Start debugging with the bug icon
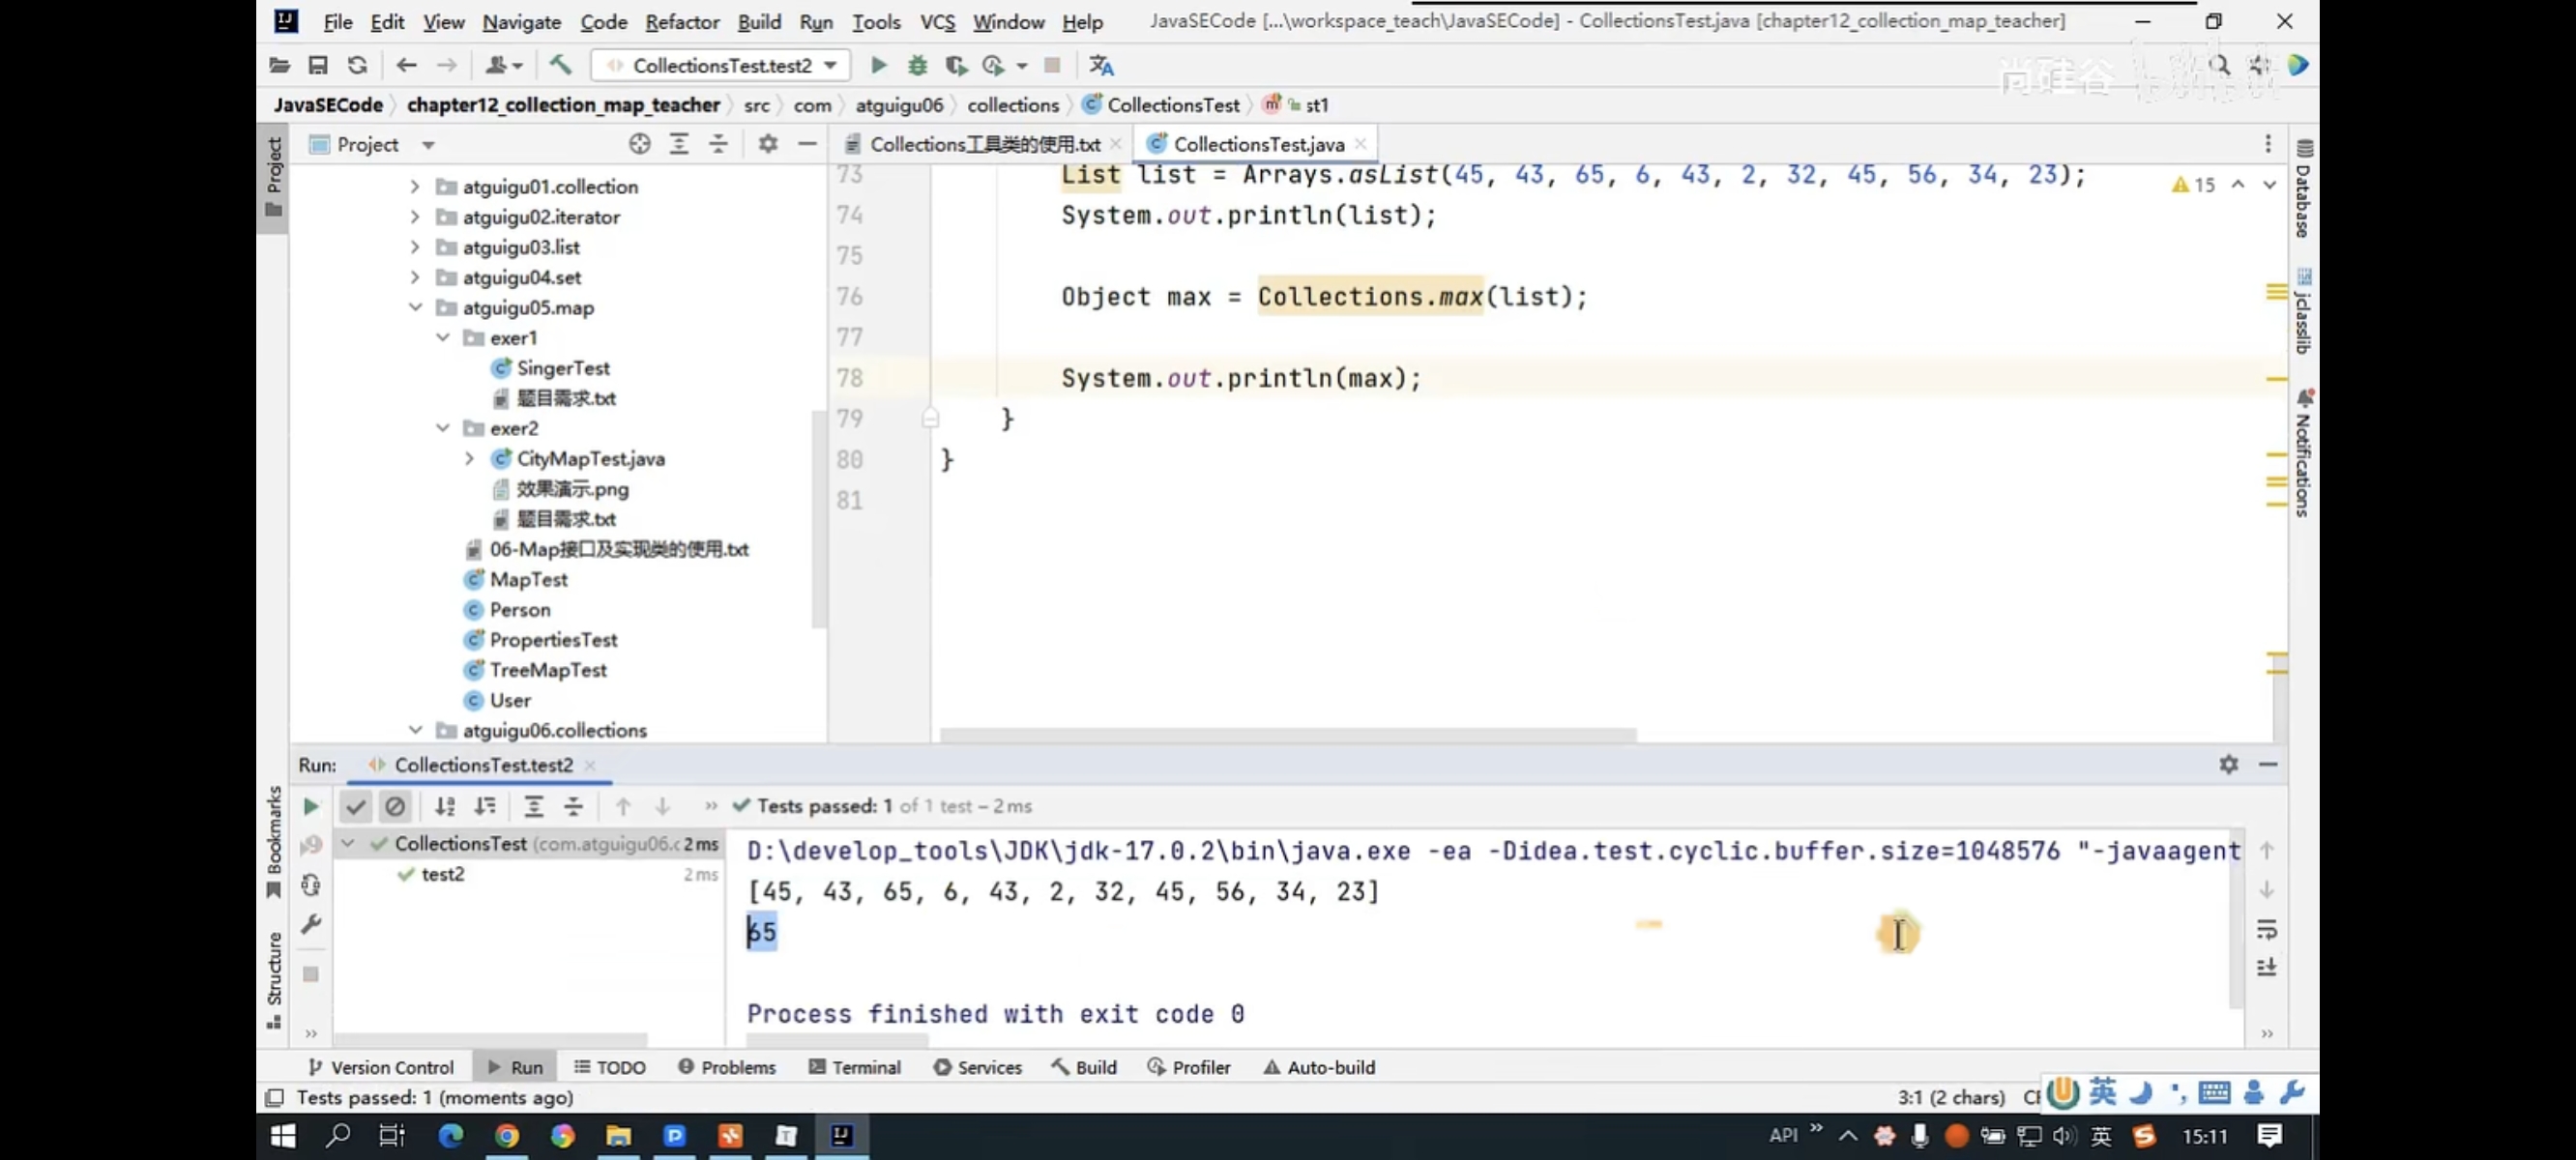The image size is (2576, 1160). (917, 65)
